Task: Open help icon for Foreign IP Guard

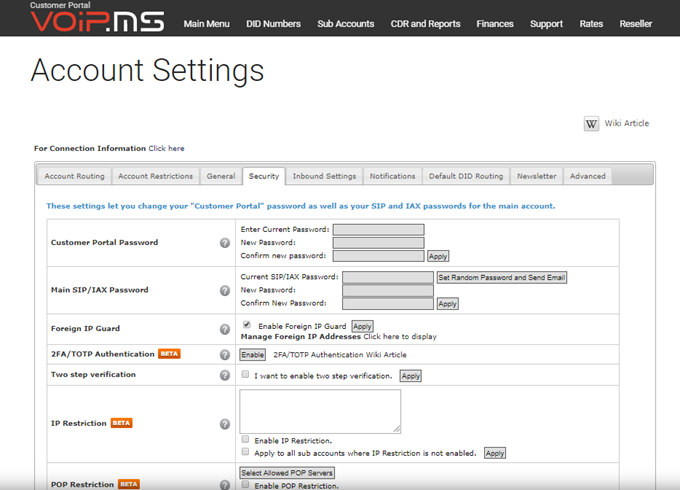Action: point(225,329)
